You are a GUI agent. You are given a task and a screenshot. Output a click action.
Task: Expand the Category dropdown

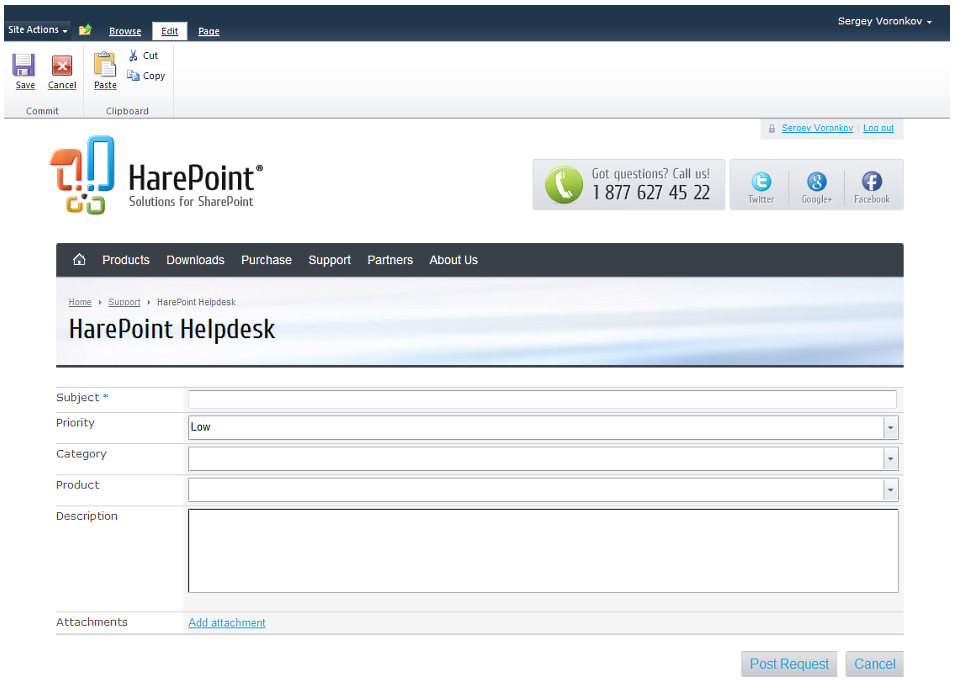point(890,458)
